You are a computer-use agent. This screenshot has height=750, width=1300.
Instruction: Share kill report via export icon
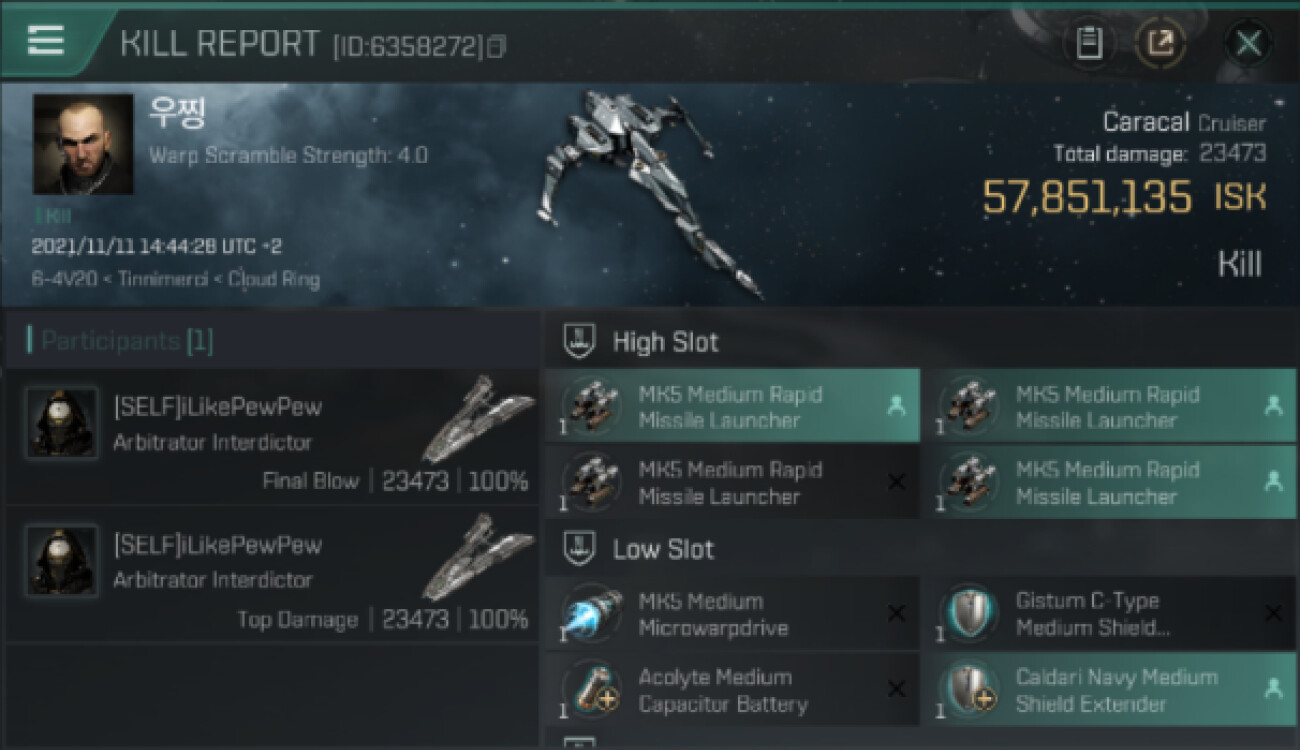[1161, 43]
